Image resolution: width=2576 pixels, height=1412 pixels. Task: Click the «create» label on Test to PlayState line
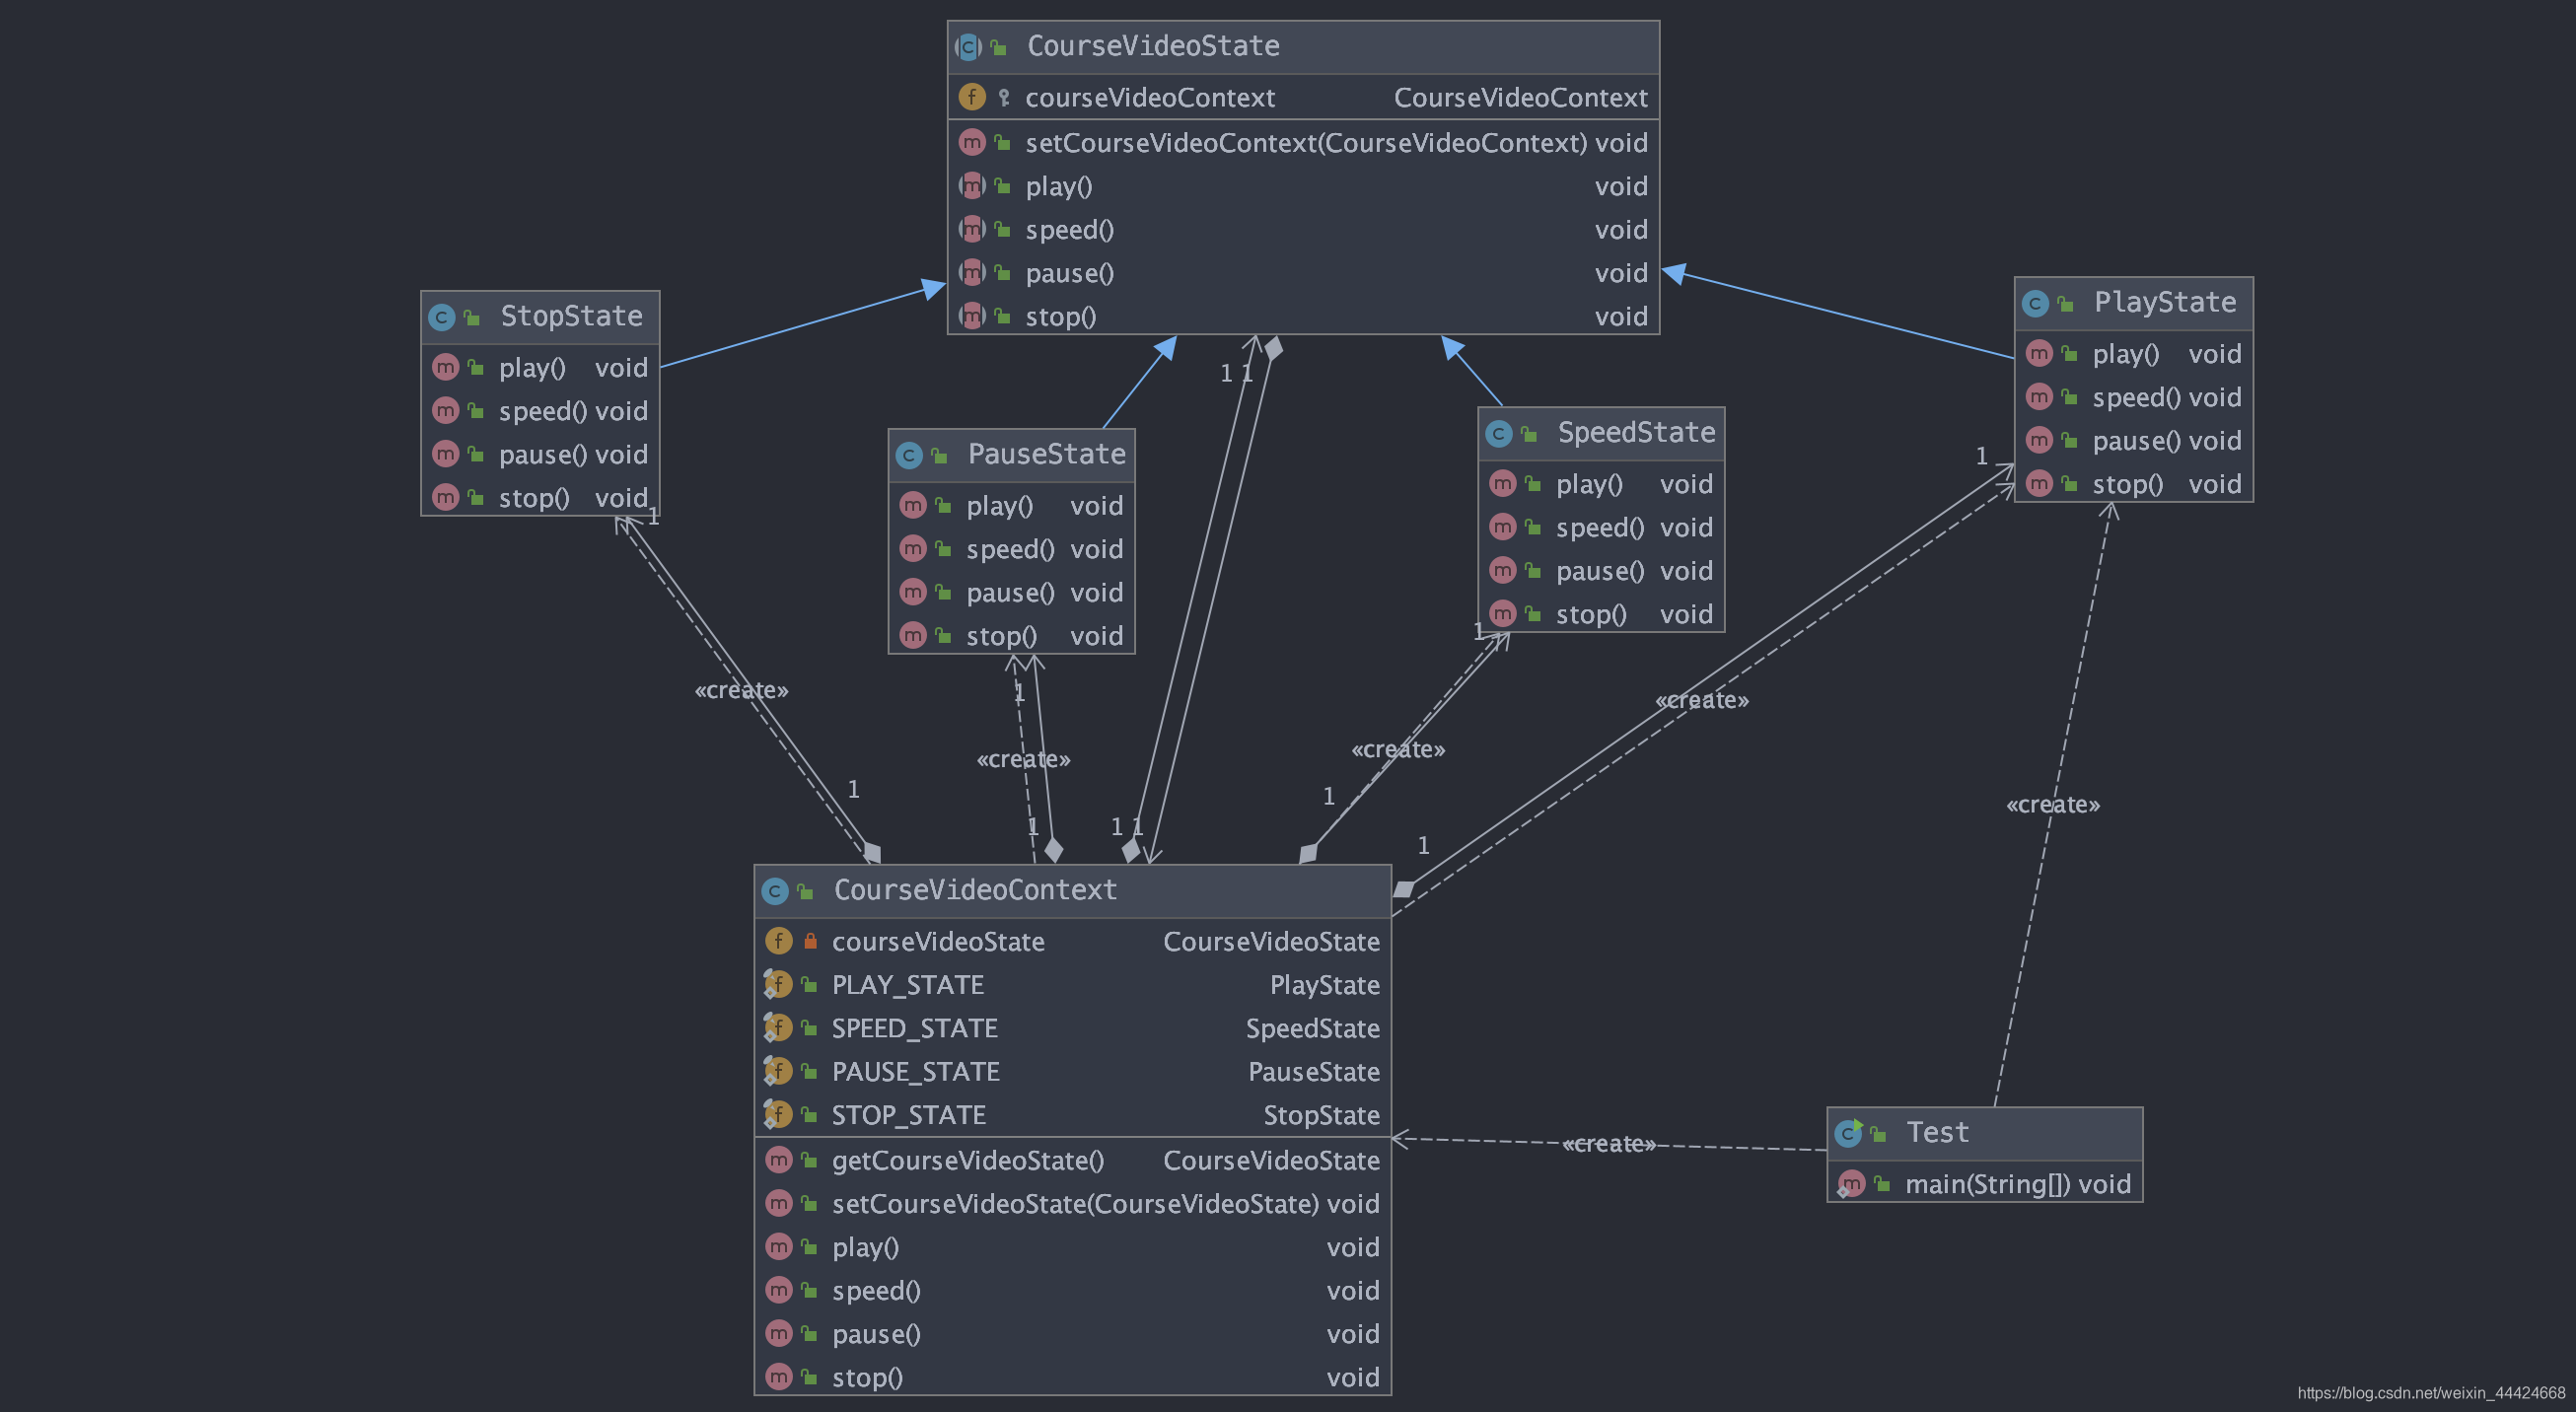click(2053, 805)
